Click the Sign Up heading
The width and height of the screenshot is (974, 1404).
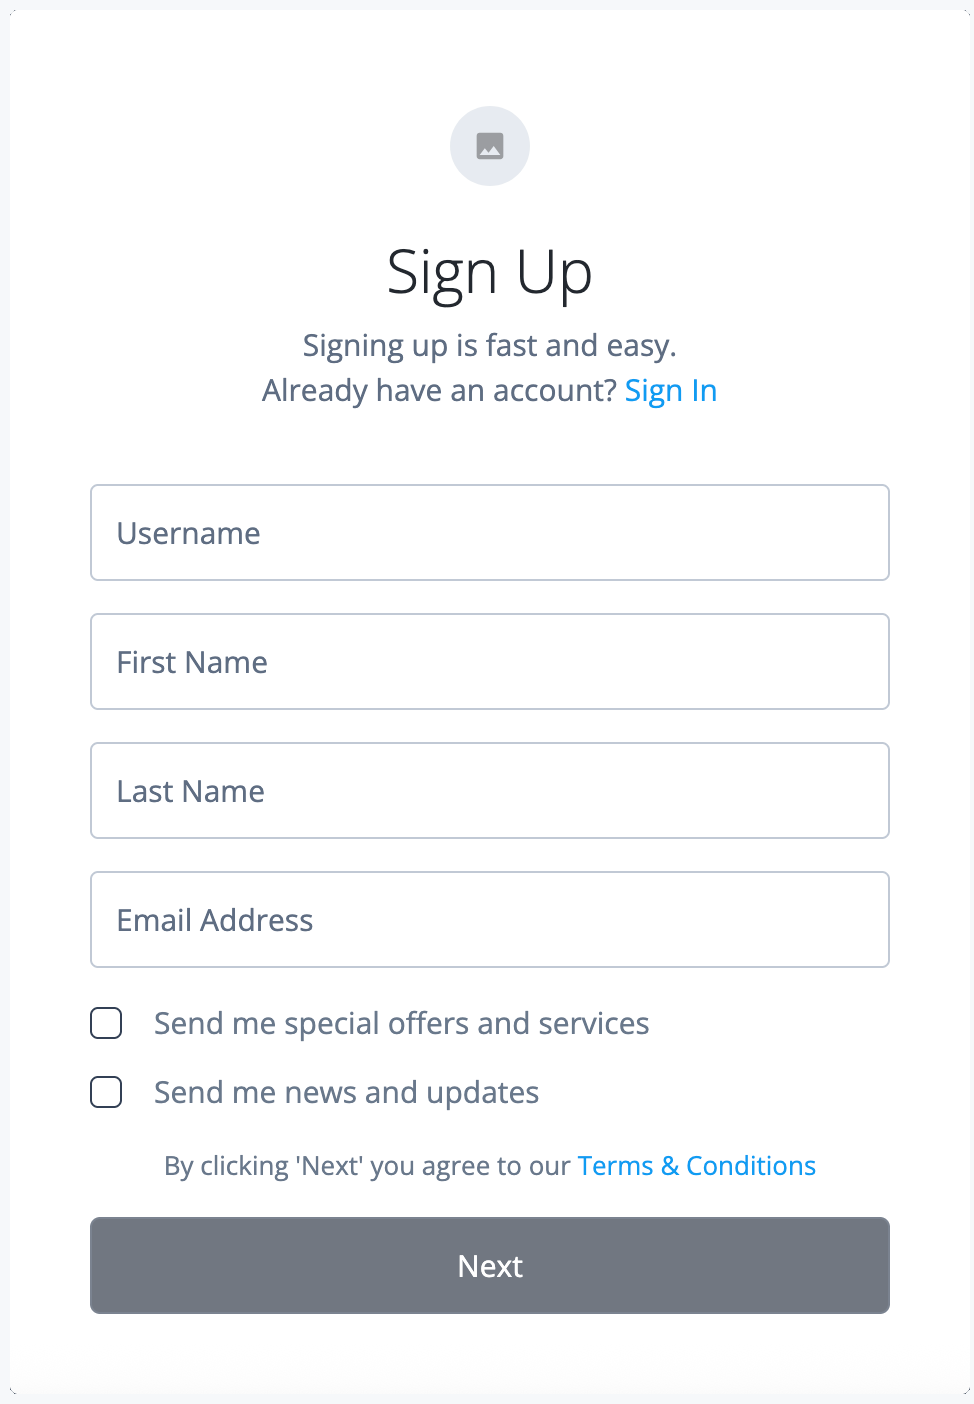(x=489, y=271)
